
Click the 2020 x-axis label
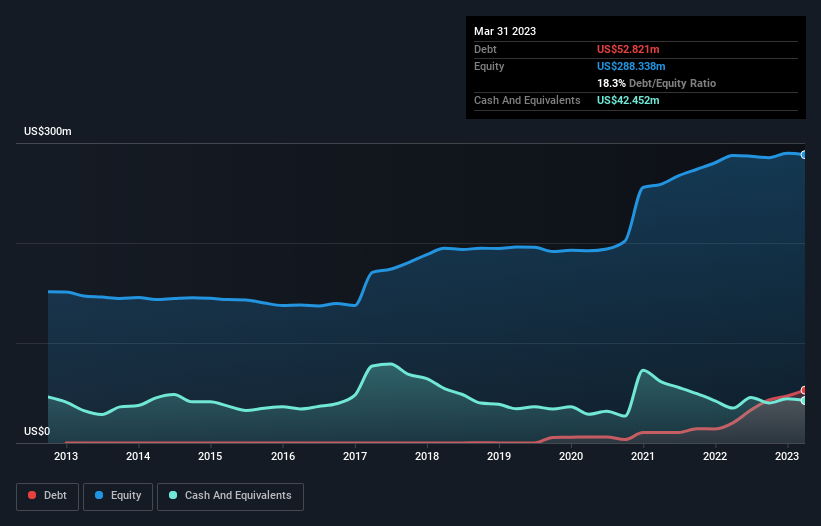click(571, 456)
